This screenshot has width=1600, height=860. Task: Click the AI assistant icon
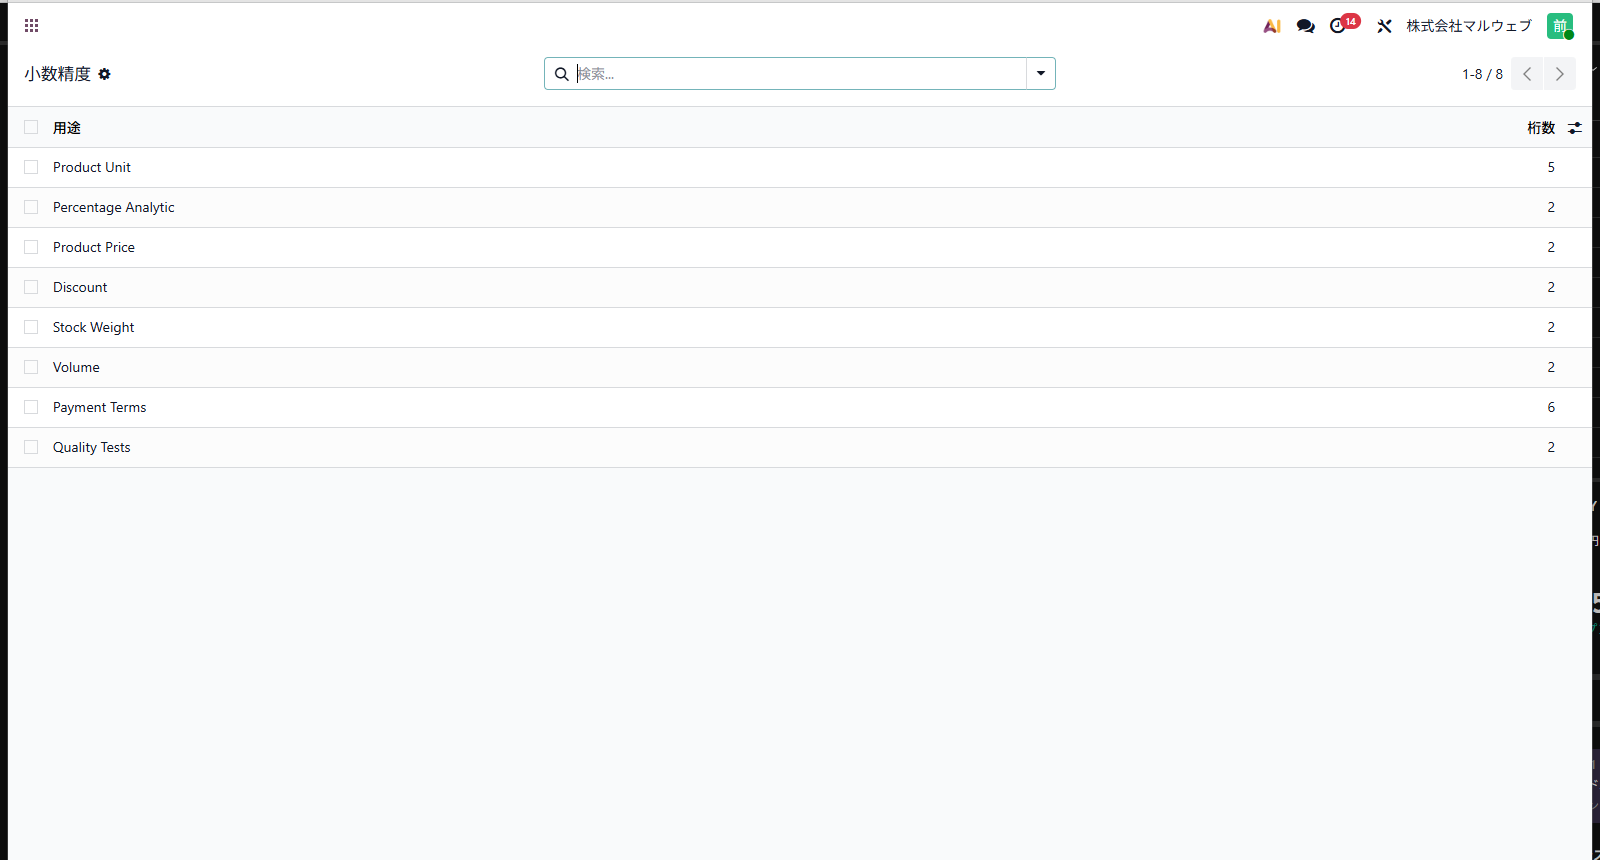[1272, 26]
